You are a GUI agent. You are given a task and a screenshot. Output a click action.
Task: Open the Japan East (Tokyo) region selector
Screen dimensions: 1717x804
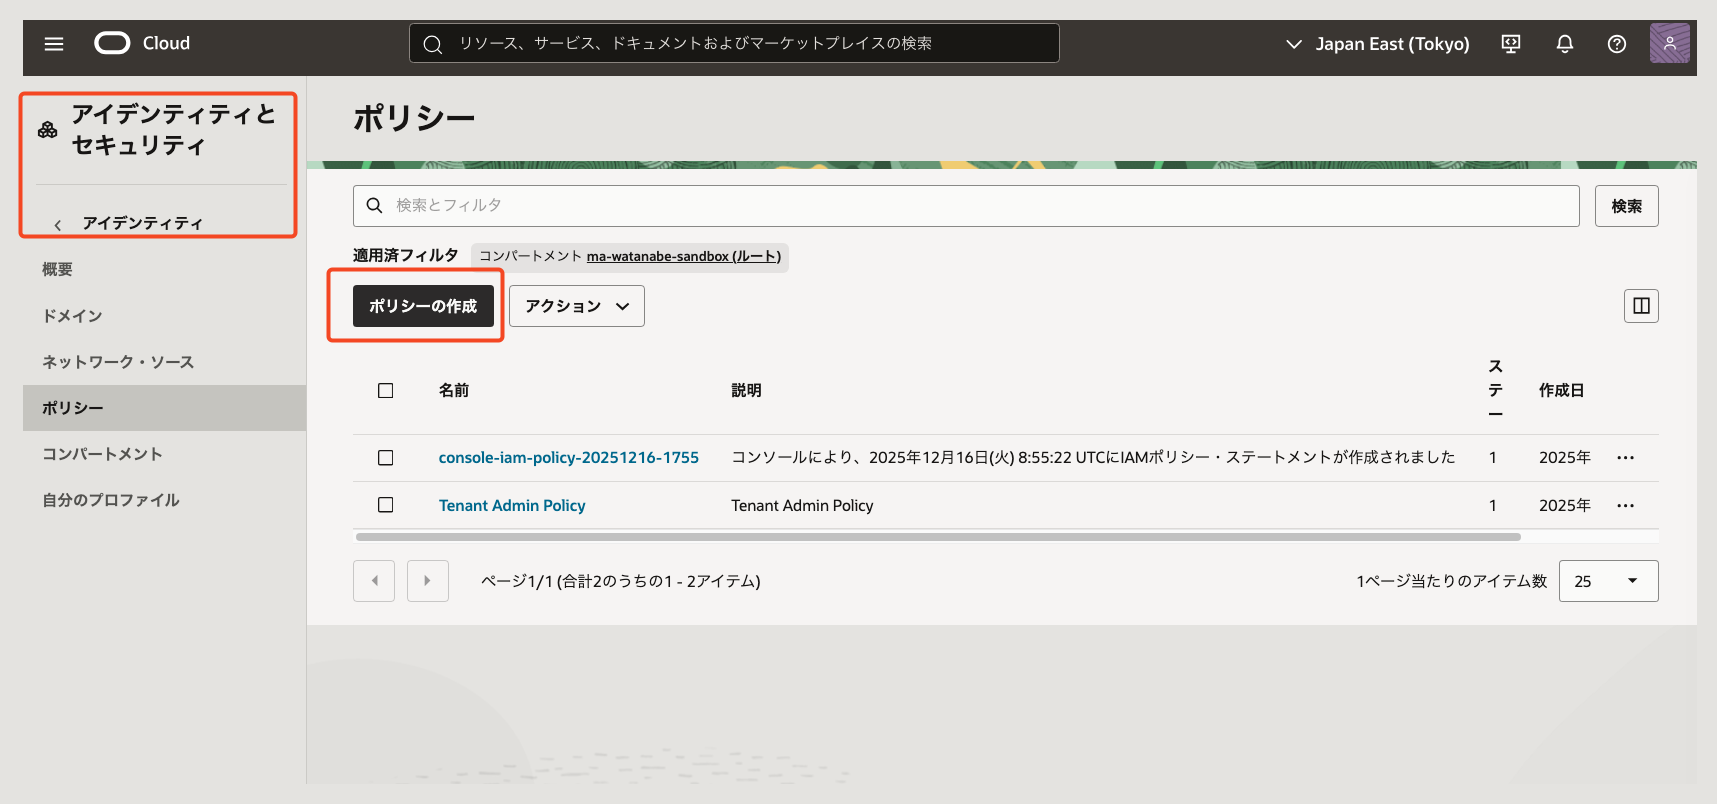tap(1378, 44)
